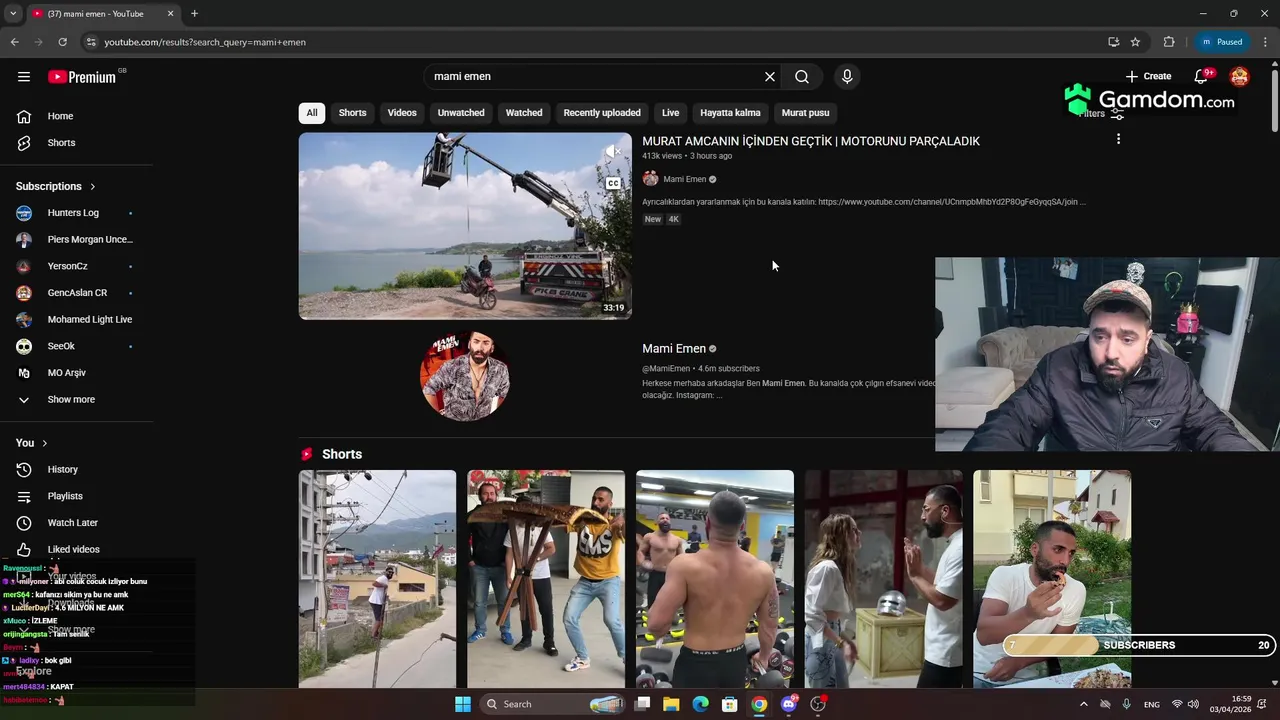Select the All filter chip

coord(312,113)
